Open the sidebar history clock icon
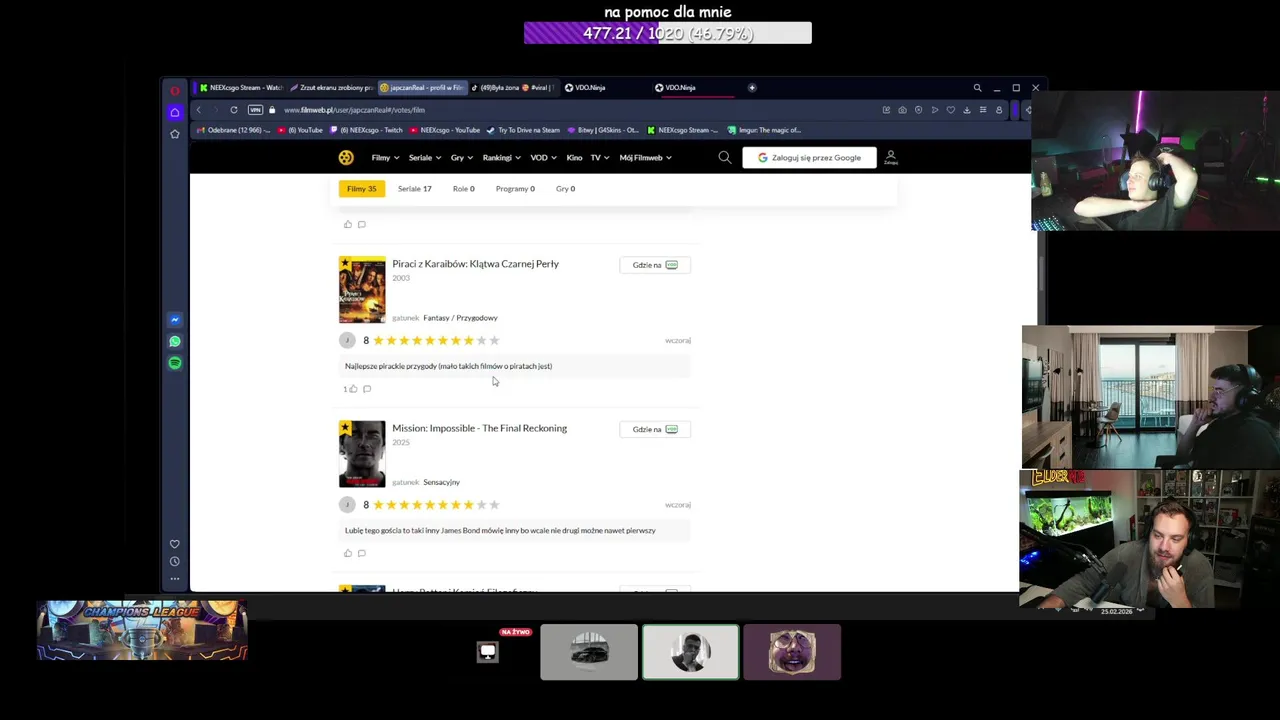1280x720 pixels. (175, 561)
